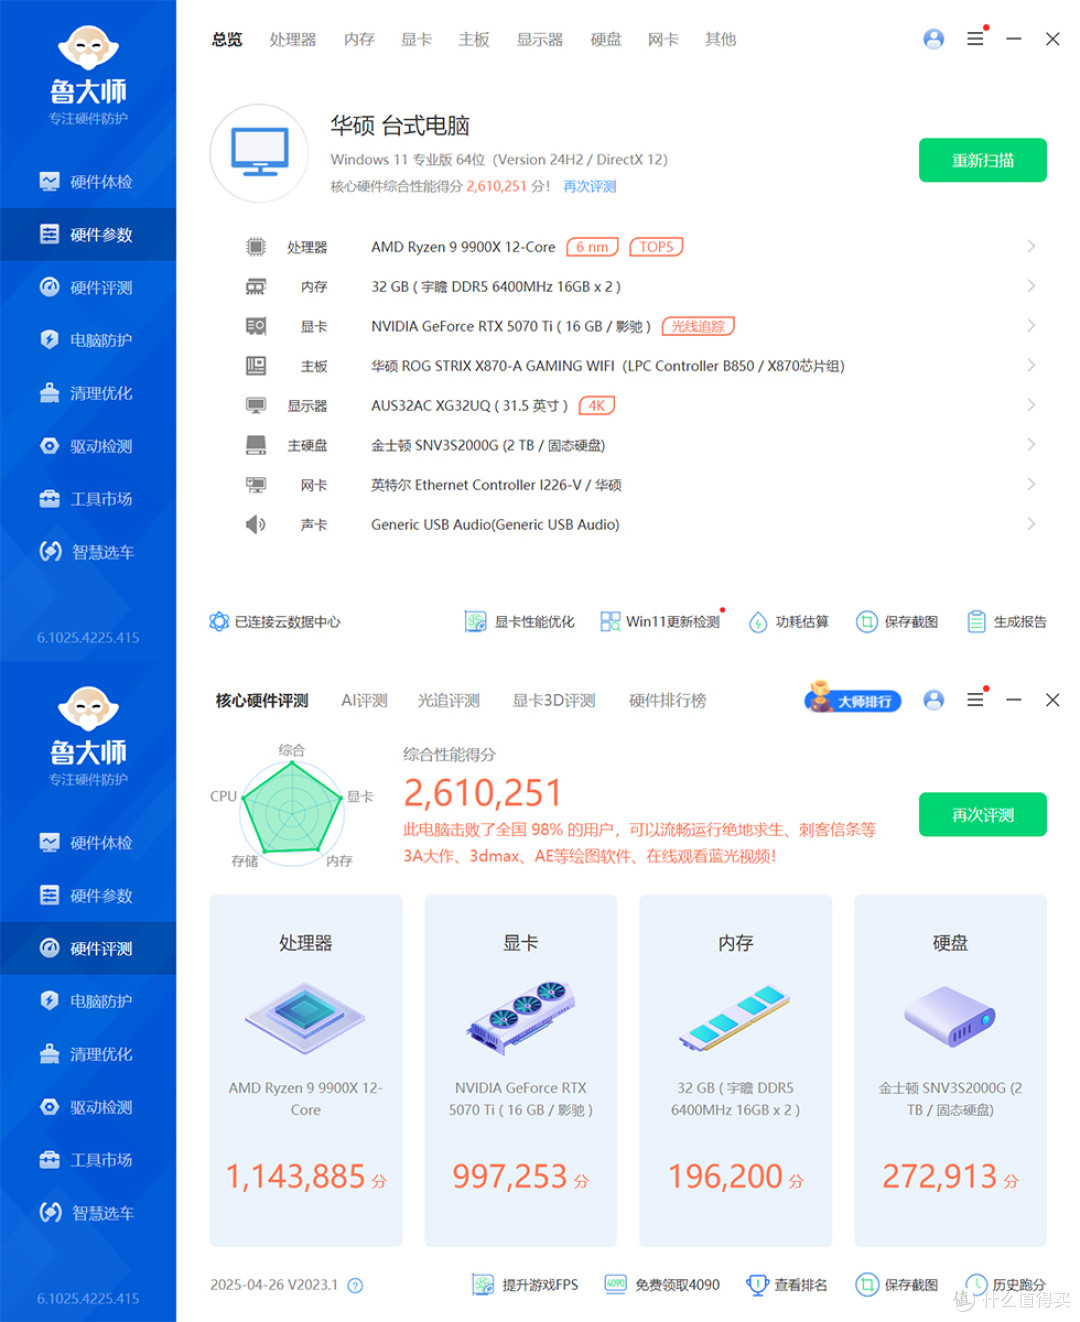The height and width of the screenshot is (1322, 1080).
Task: Switch to the 网卡 tab
Action: coord(663,39)
